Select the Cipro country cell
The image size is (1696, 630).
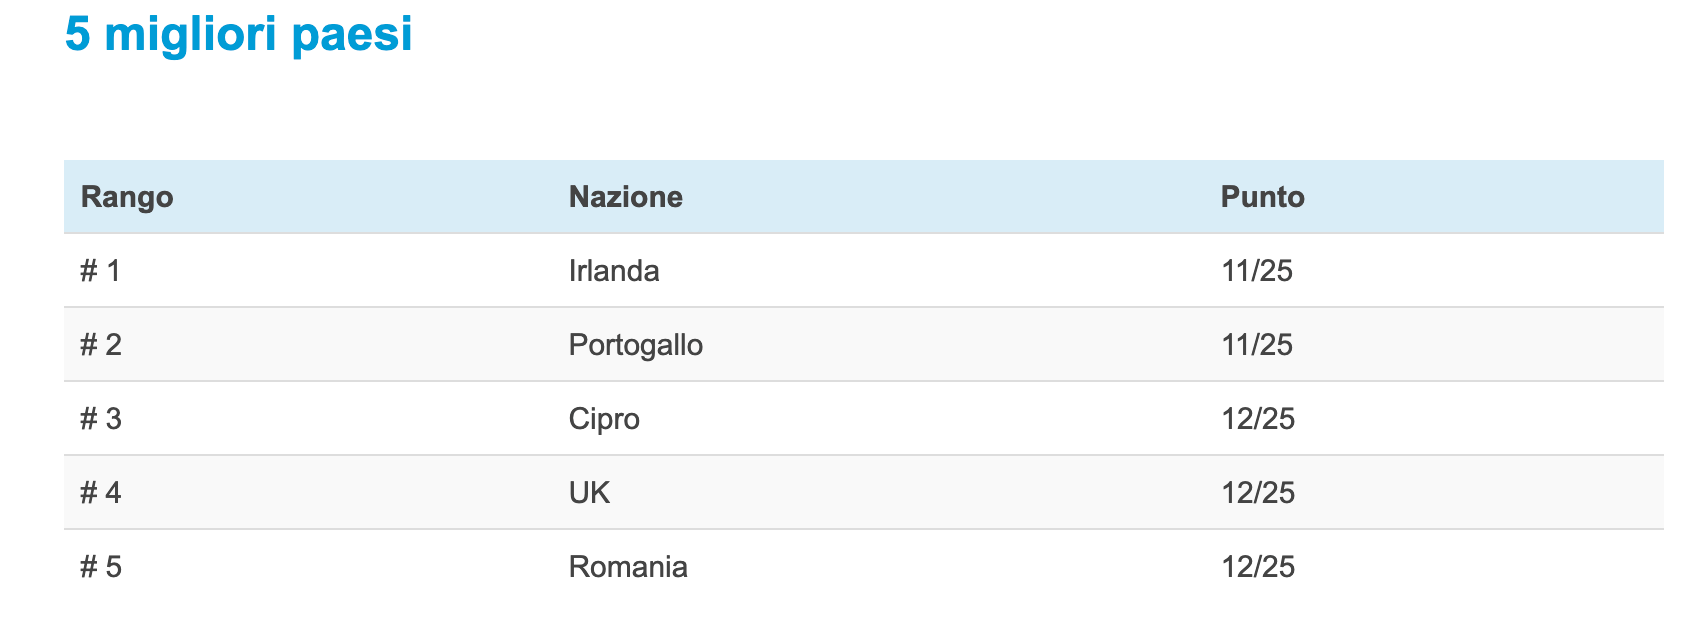(x=604, y=419)
